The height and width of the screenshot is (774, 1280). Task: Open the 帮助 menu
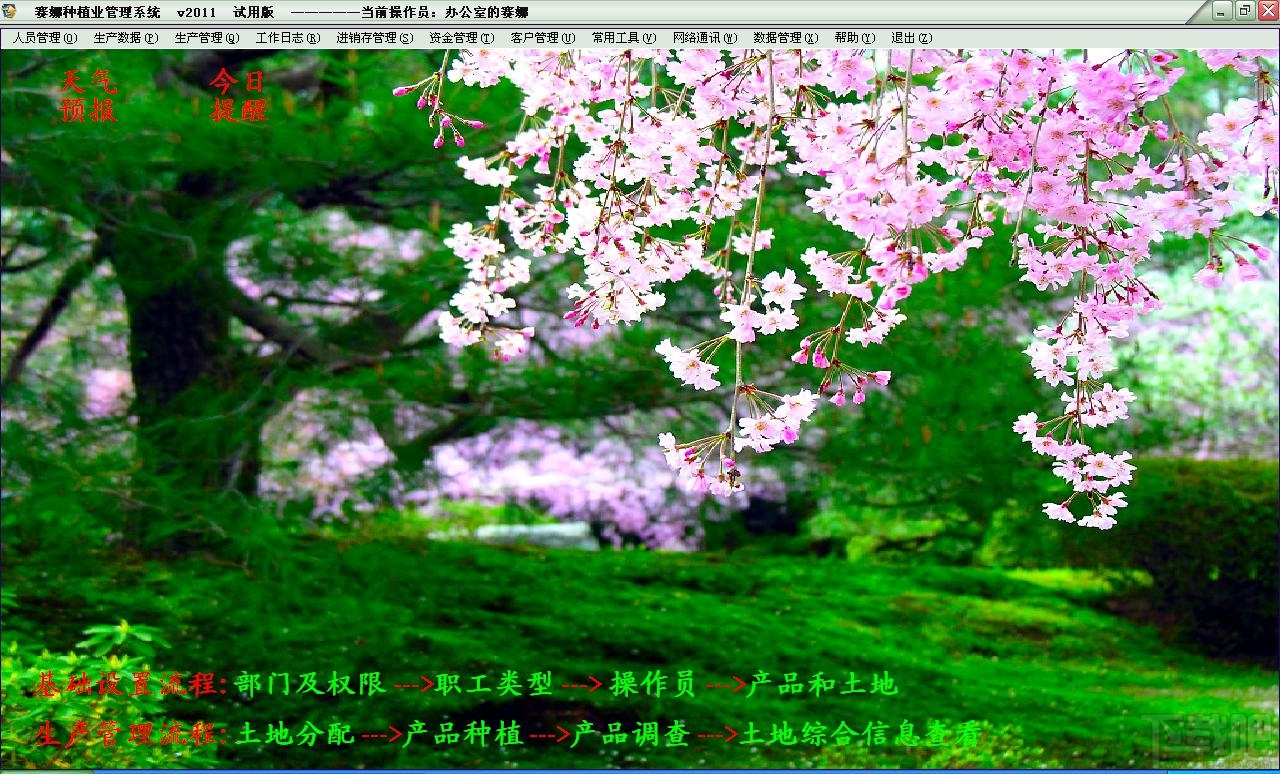click(x=855, y=38)
